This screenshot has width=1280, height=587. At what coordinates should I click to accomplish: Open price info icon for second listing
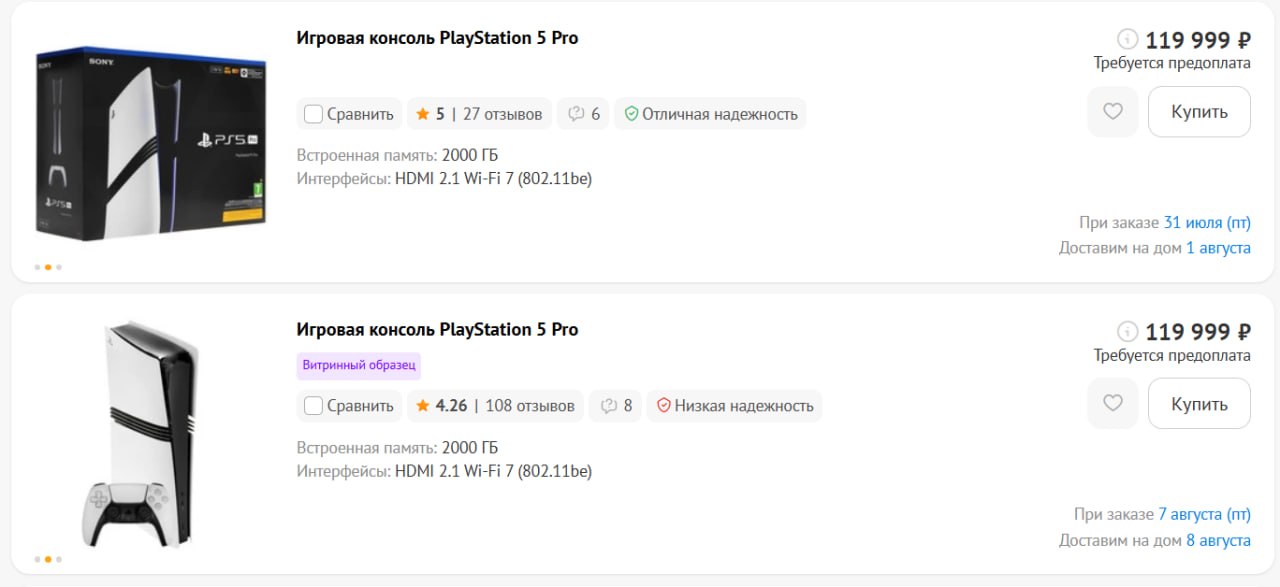click(1127, 332)
